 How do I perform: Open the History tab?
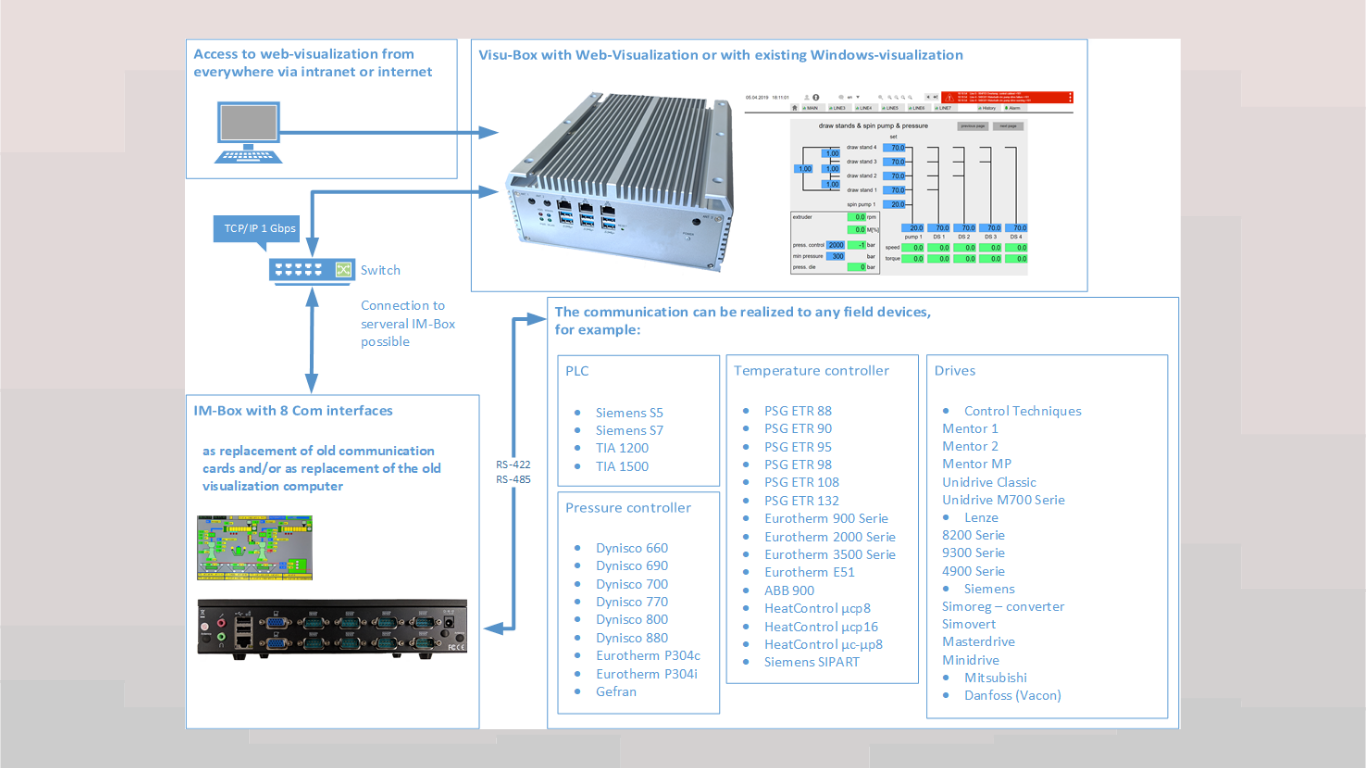(986, 107)
